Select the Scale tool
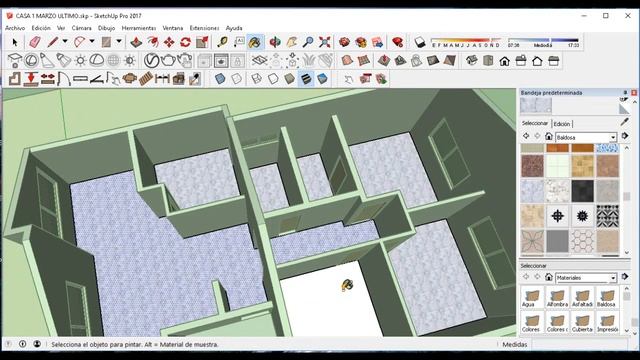 [202, 42]
